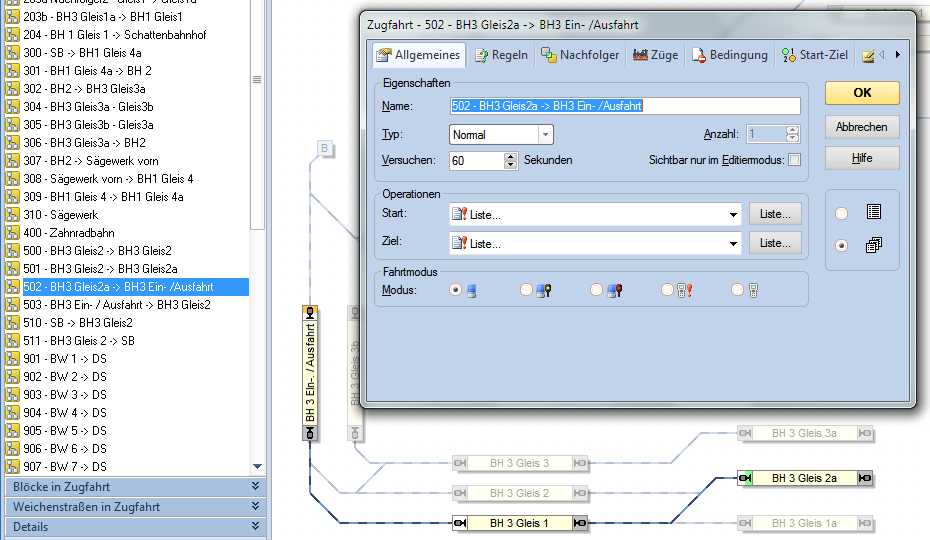Viewport: 930px width, 540px height.
Task: Open the Typ dropdown showing Normal
Action: click(545, 134)
